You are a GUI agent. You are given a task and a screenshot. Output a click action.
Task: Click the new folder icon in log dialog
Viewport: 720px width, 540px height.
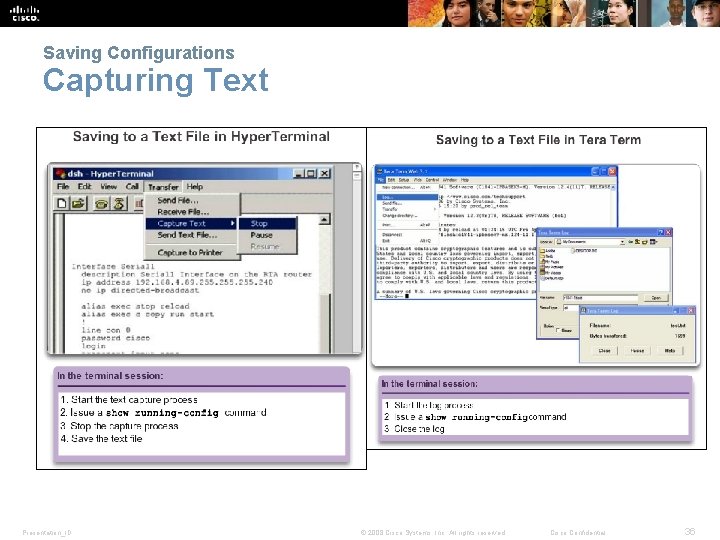pyautogui.click(x=645, y=242)
